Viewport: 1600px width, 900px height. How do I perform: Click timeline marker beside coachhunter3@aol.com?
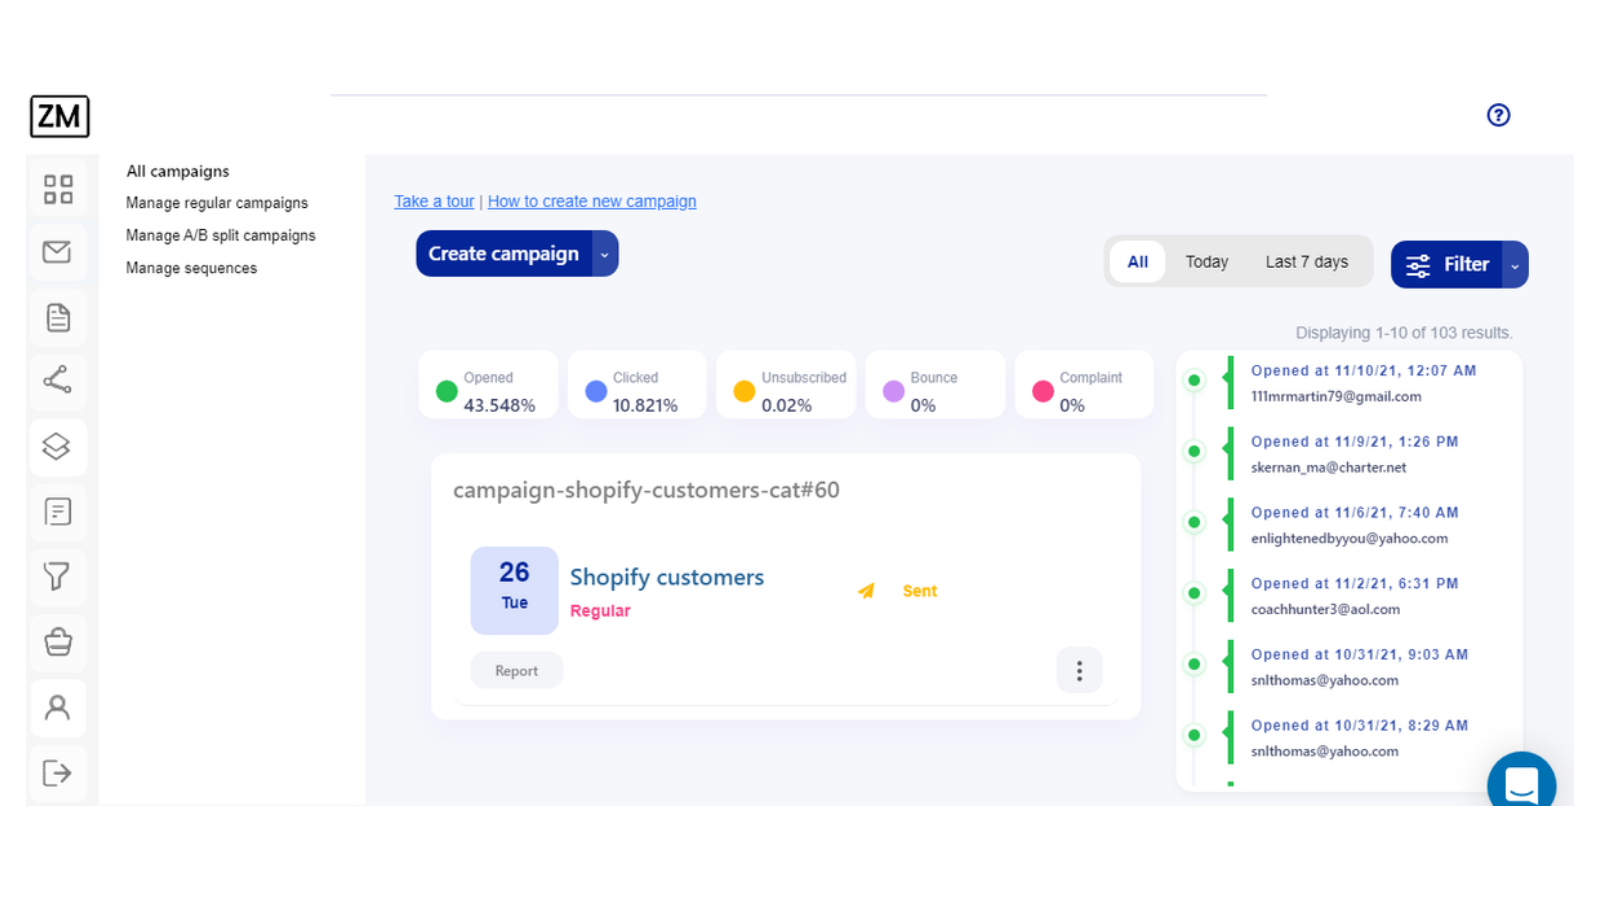tap(1194, 593)
